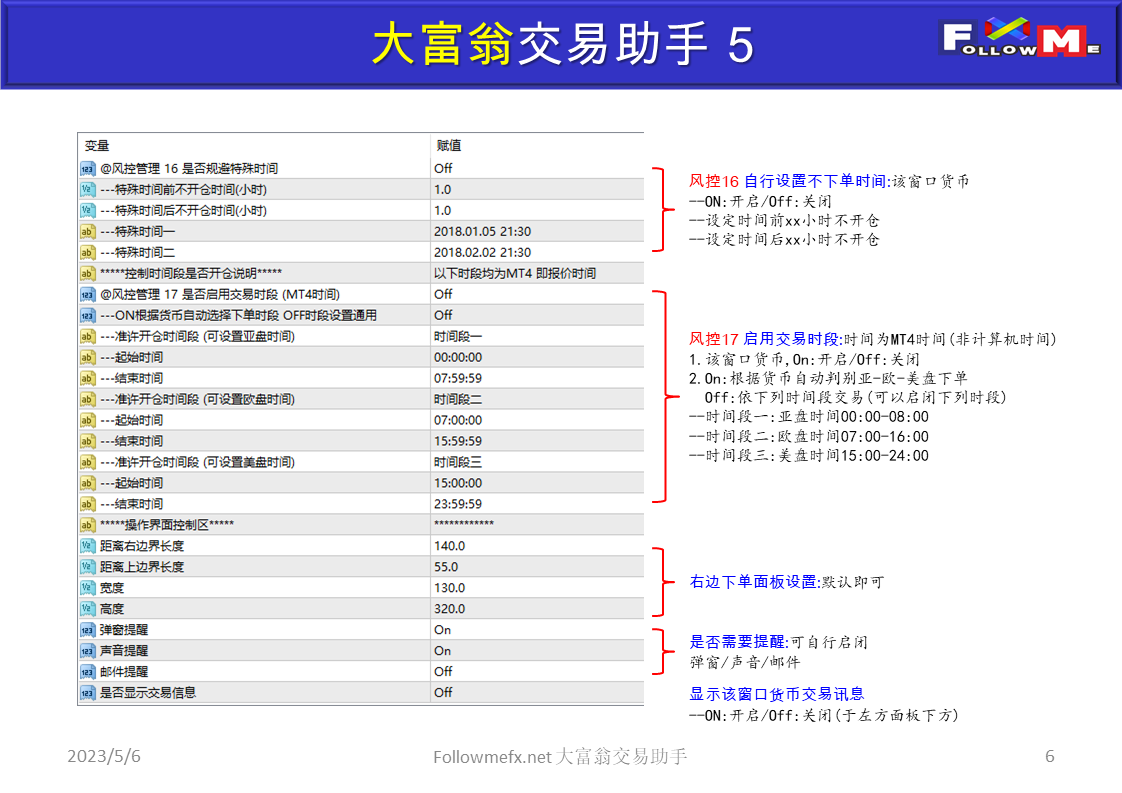The image size is (1122, 793).
Task: Click the ab icon beside 准许开仓时间段 亚盘行
Action: [x=87, y=336]
